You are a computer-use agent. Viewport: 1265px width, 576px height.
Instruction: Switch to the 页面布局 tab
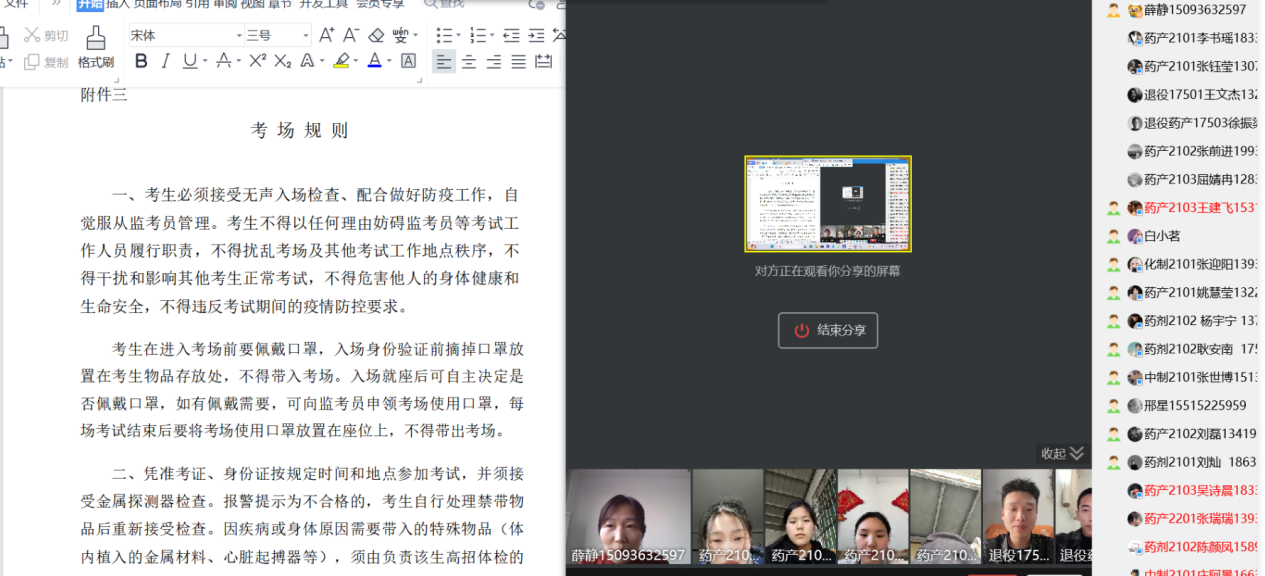pos(157,4)
